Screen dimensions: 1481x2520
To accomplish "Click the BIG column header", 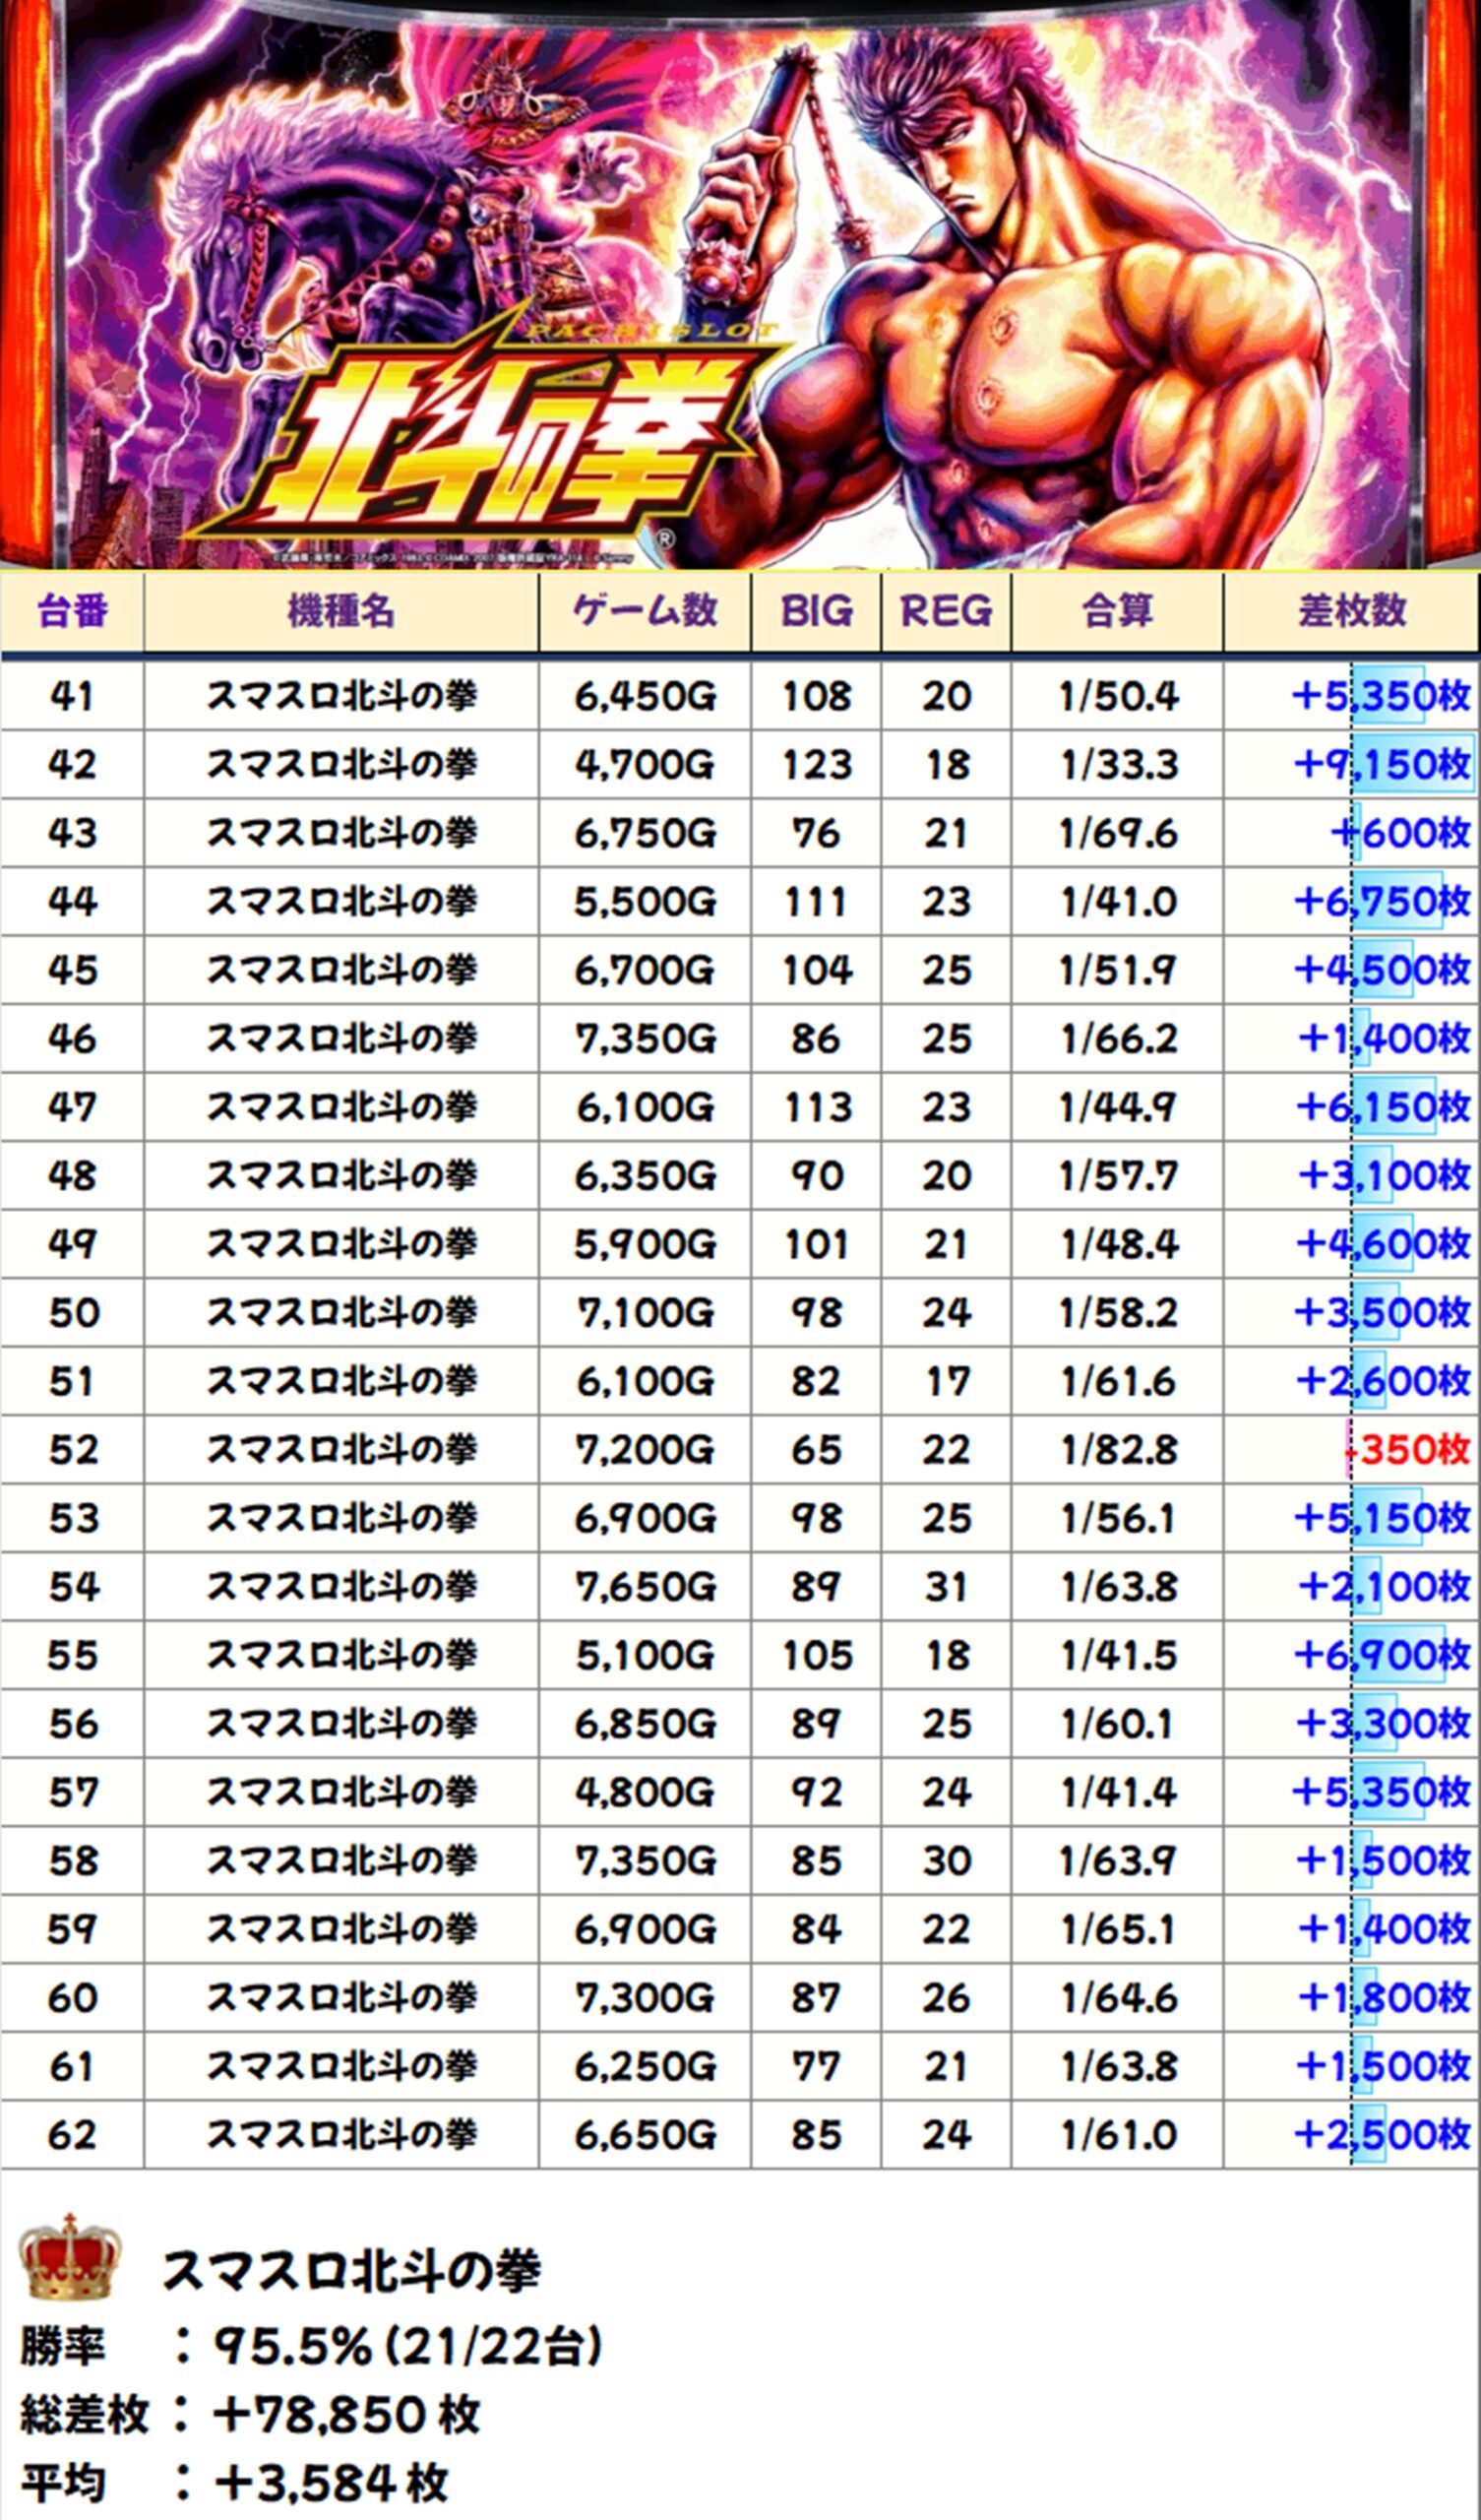I will 816,611.
